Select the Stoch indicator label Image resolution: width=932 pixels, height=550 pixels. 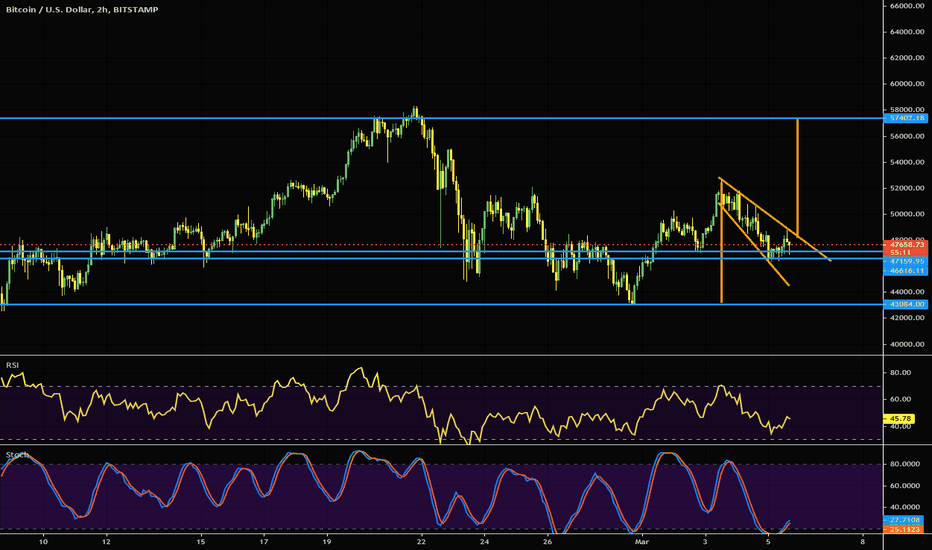pyautogui.click(x=17, y=455)
